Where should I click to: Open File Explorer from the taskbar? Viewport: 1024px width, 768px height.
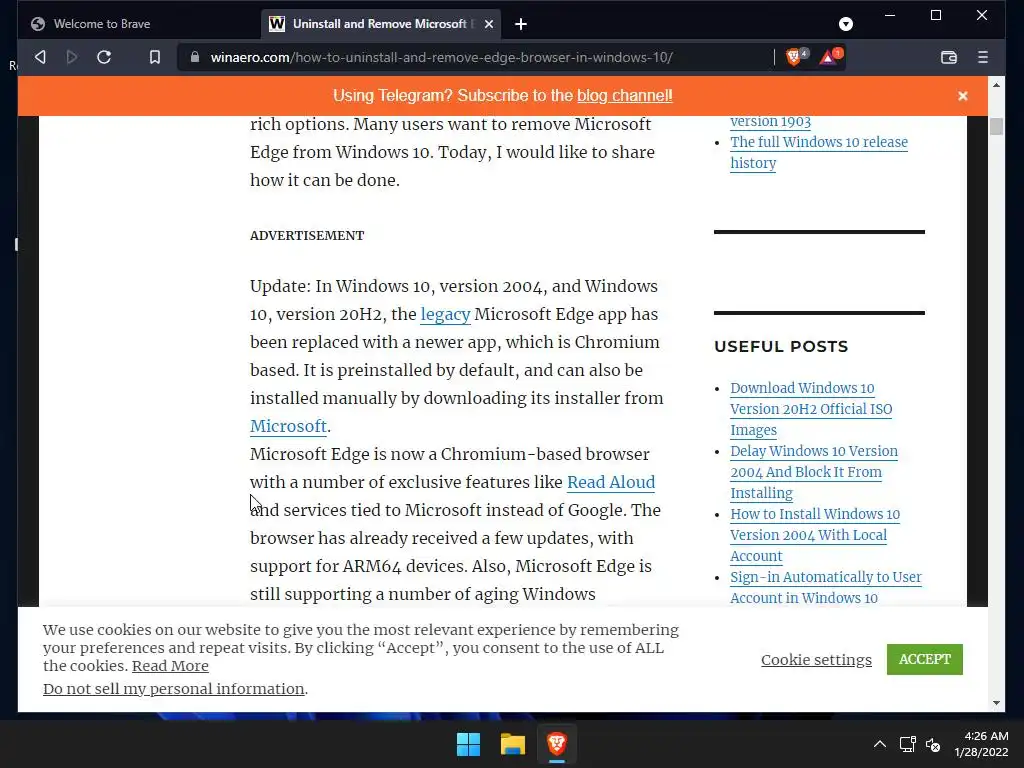click(x=513, y=744)
